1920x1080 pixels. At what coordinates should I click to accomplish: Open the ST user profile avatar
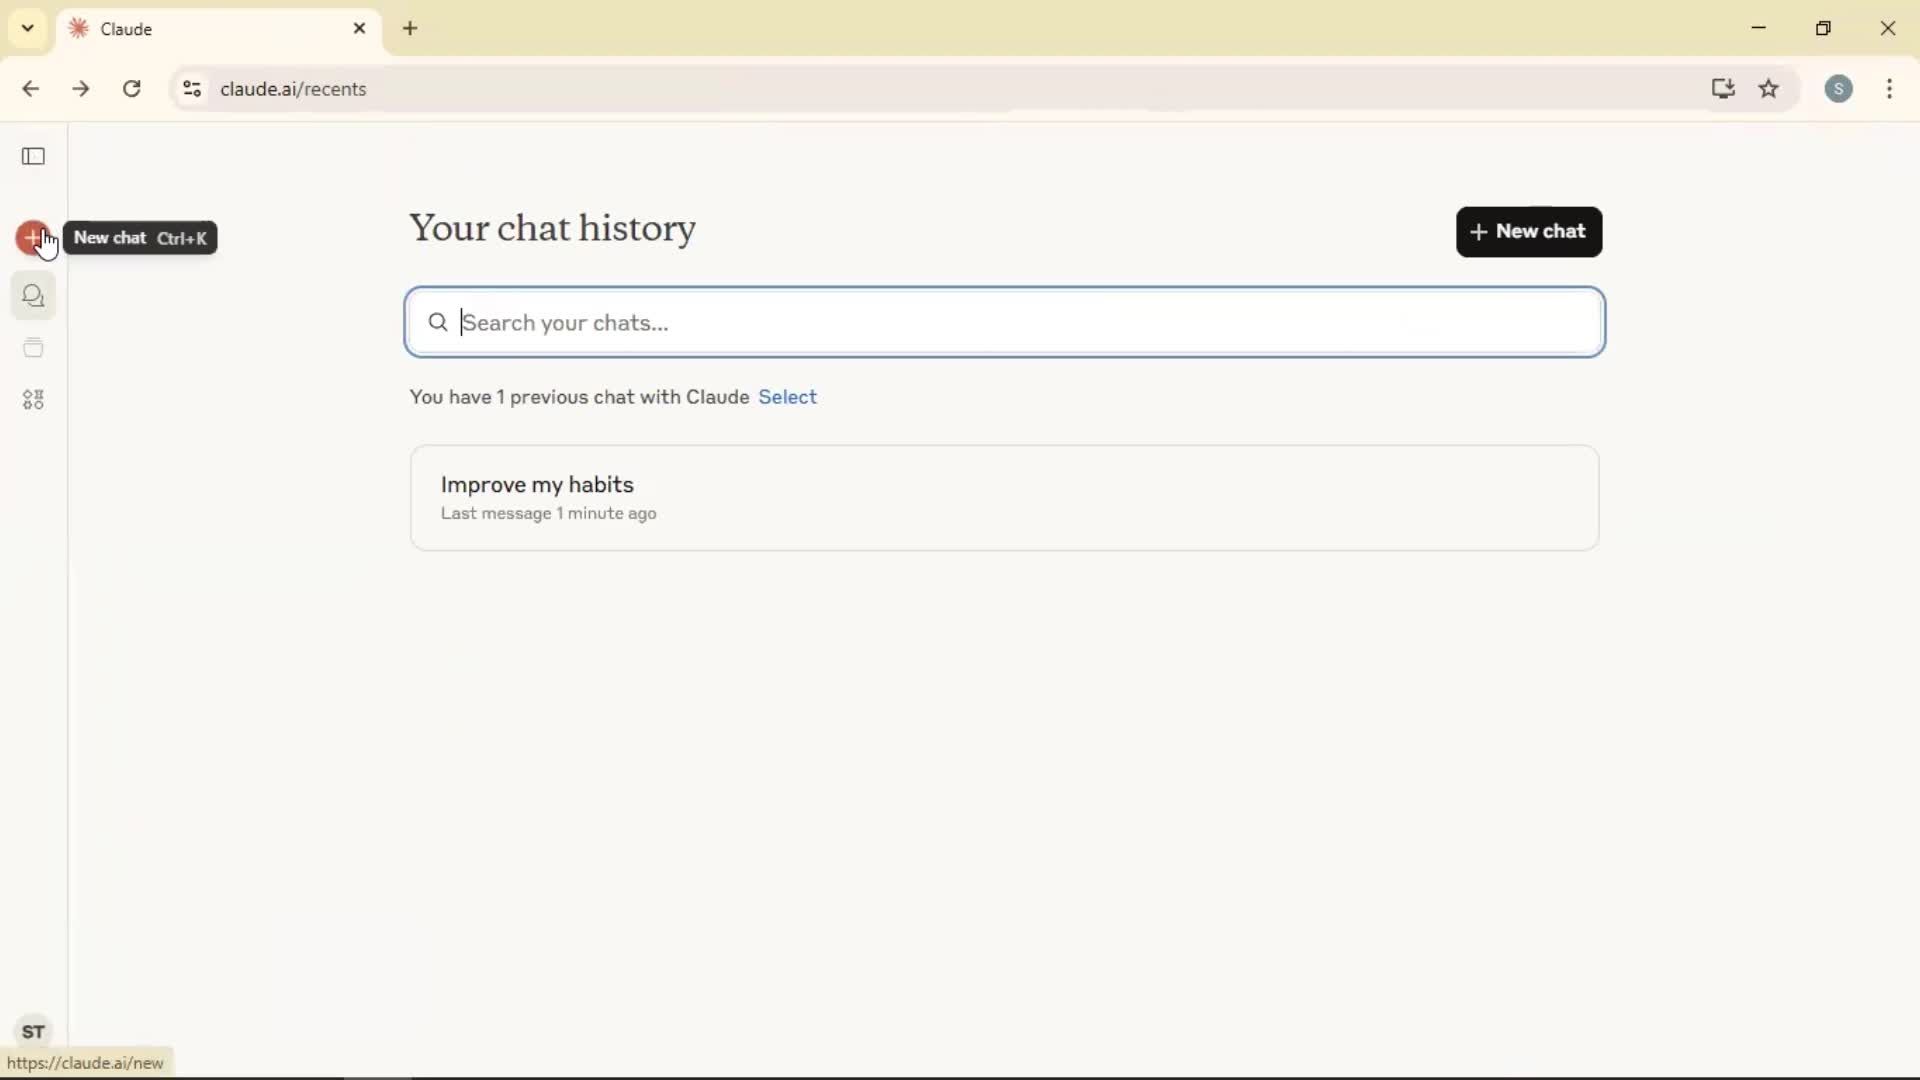click(33, 1031)
